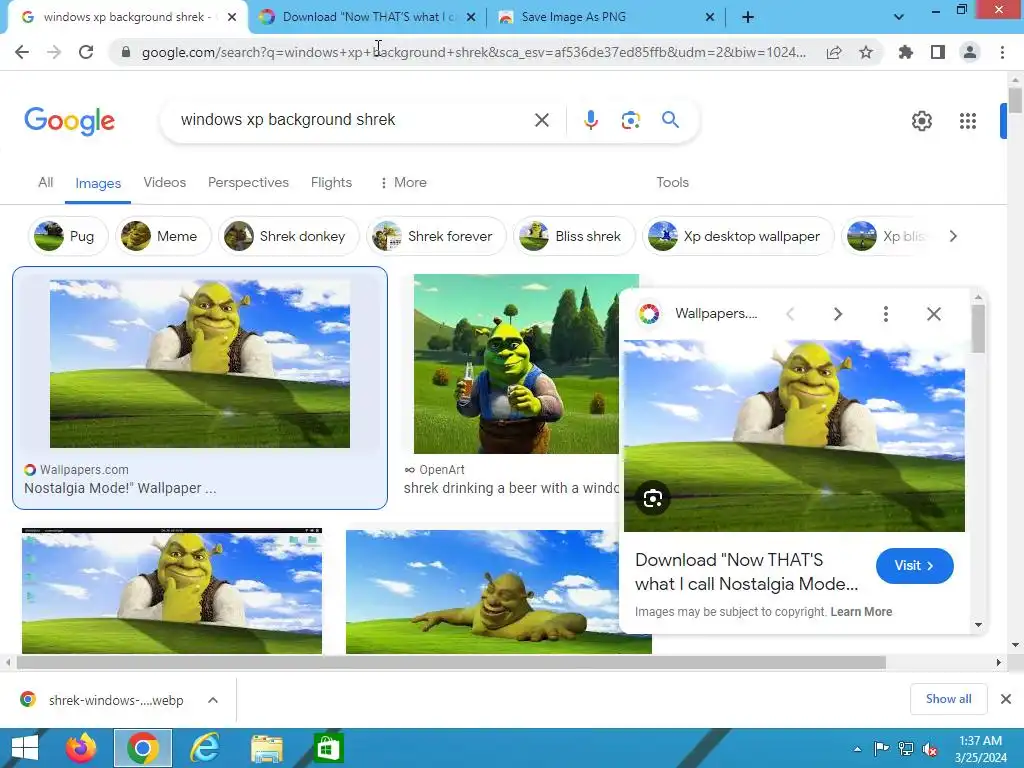Viewport: 1024px width, 768px height.
Task: Open Google quick settings gear
Action: tap(921, 121)
